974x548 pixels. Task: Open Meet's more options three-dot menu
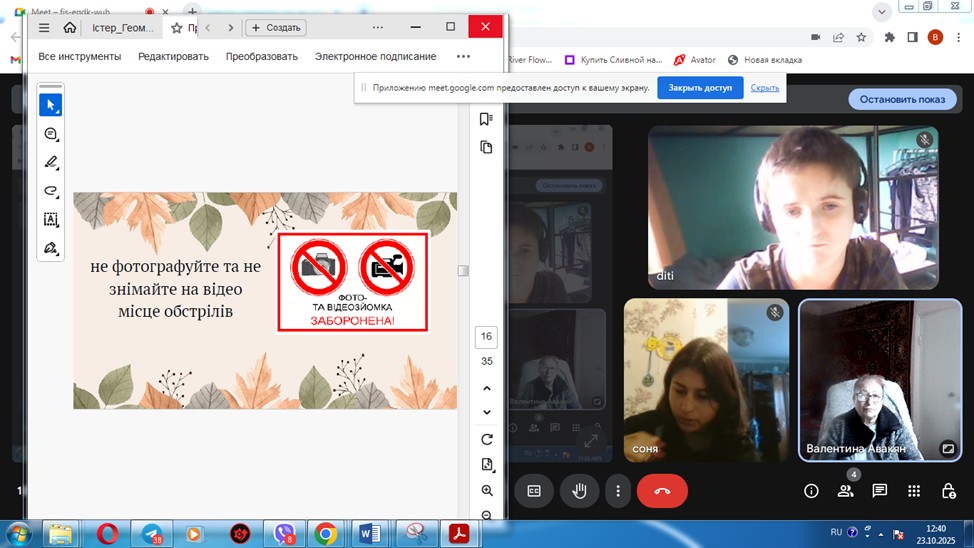(619, 491)
